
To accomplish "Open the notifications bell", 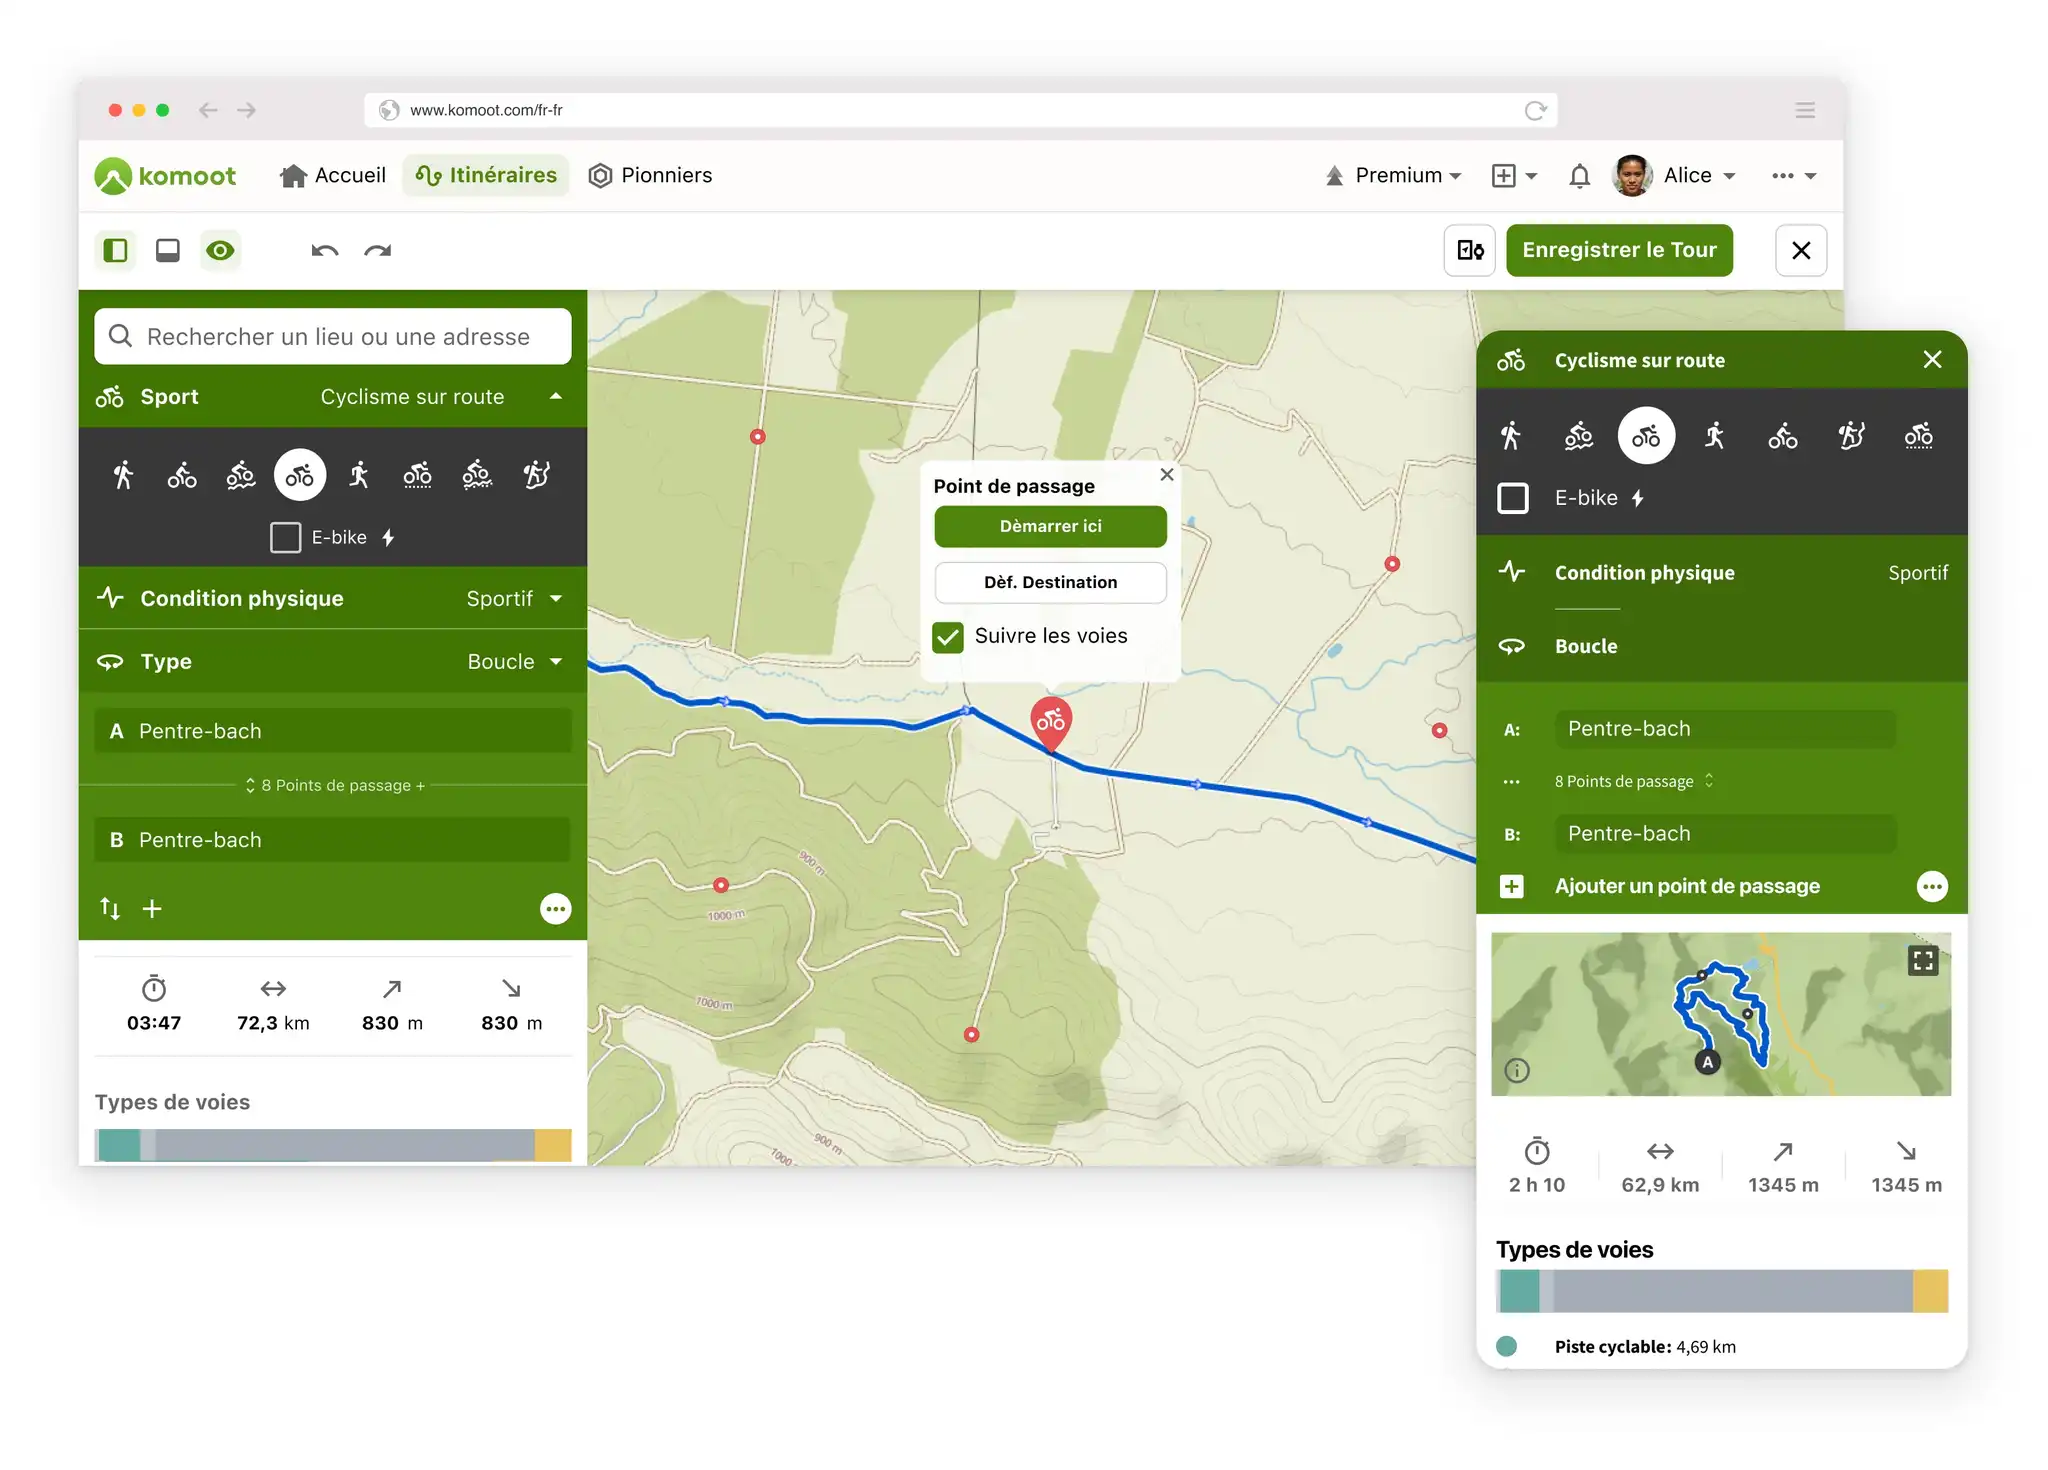I will coord(1579,176).
